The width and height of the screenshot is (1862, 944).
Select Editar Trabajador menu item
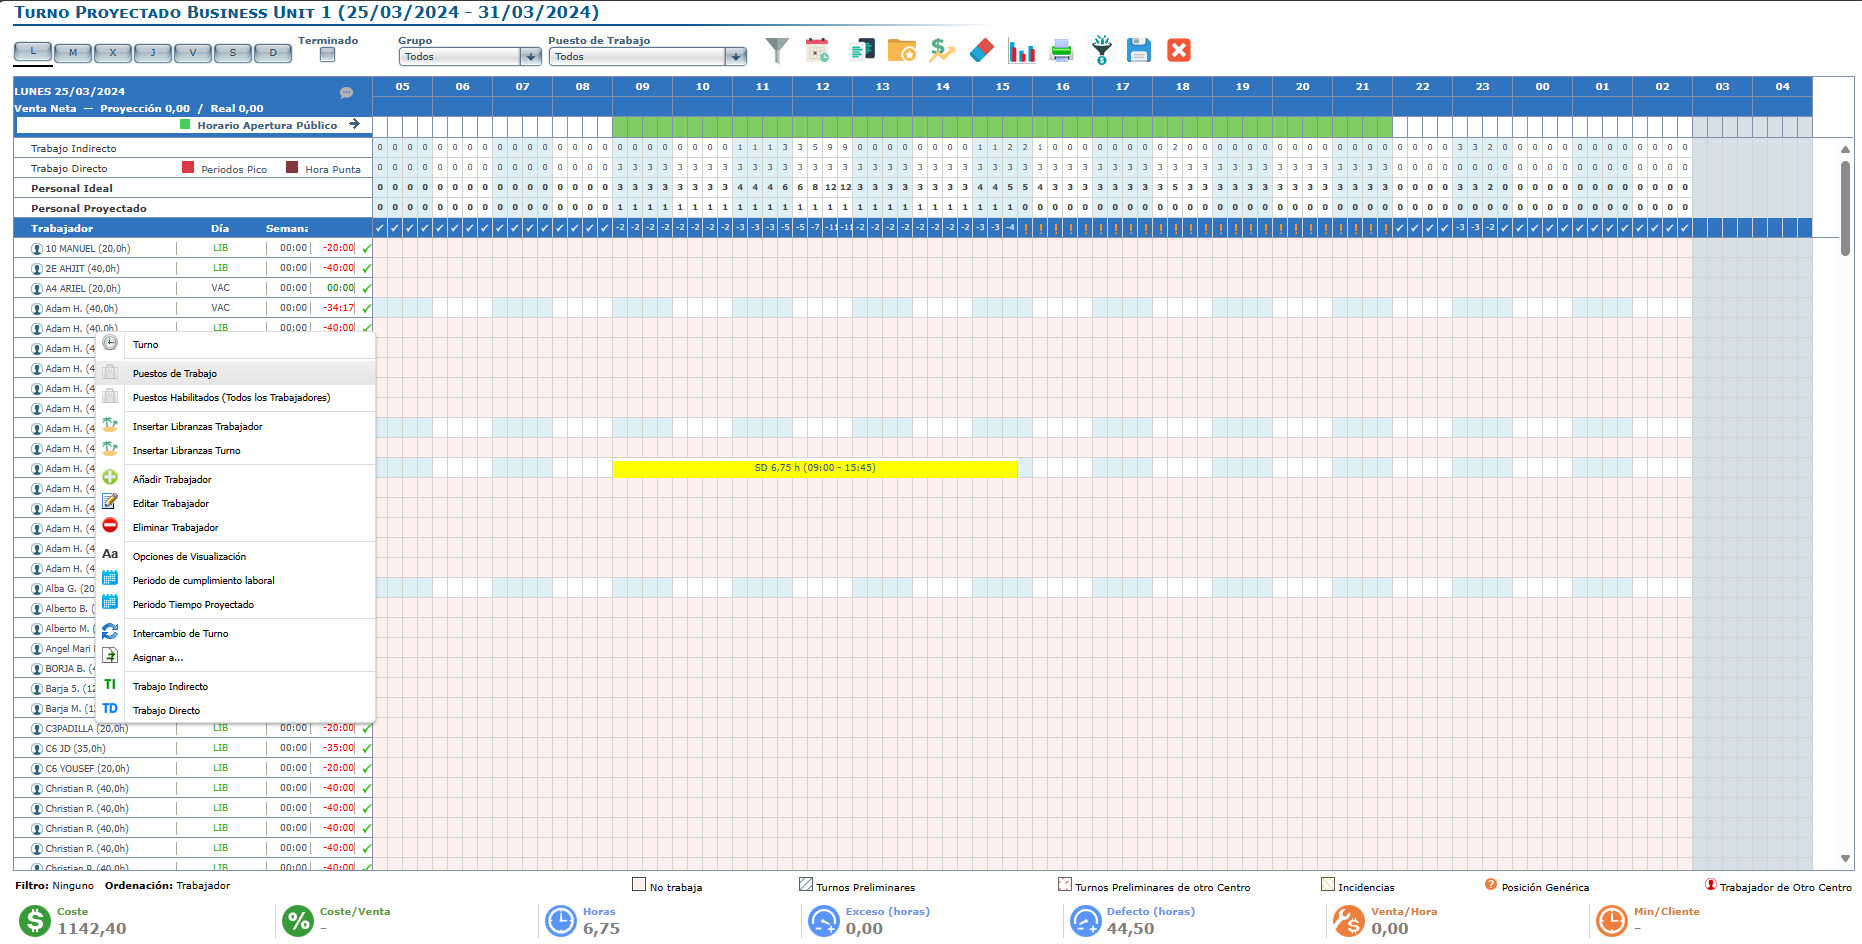(236, 504)
